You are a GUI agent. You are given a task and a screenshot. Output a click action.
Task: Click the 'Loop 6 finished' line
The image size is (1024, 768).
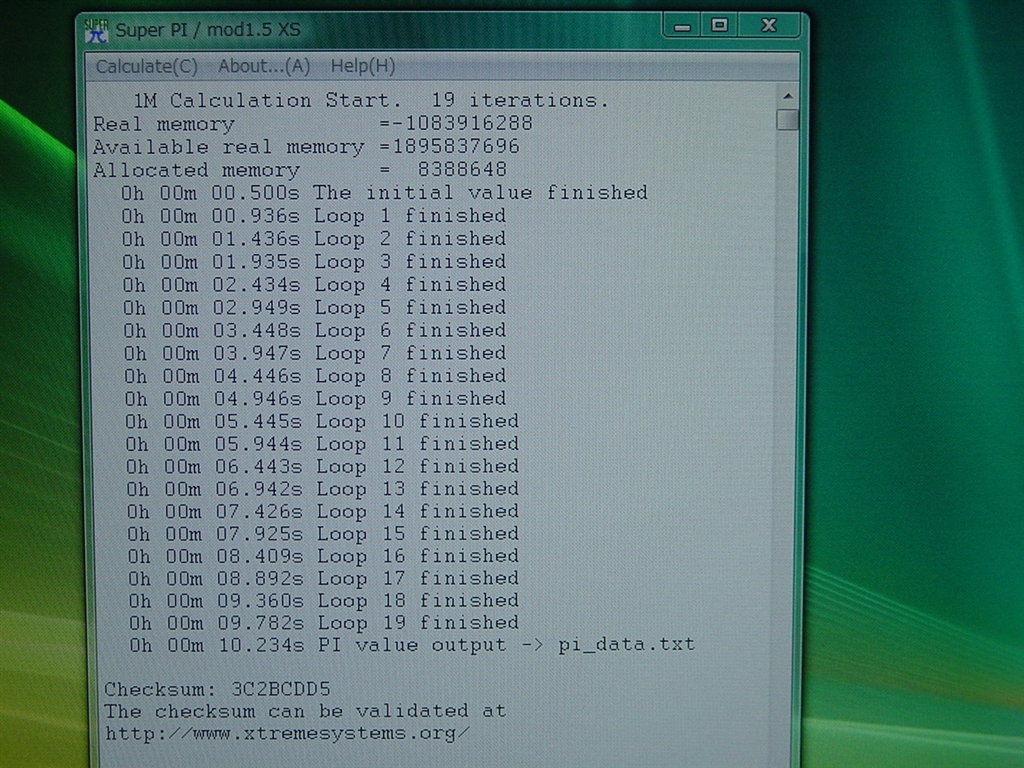pyautogui.click(x=315, y=330)
